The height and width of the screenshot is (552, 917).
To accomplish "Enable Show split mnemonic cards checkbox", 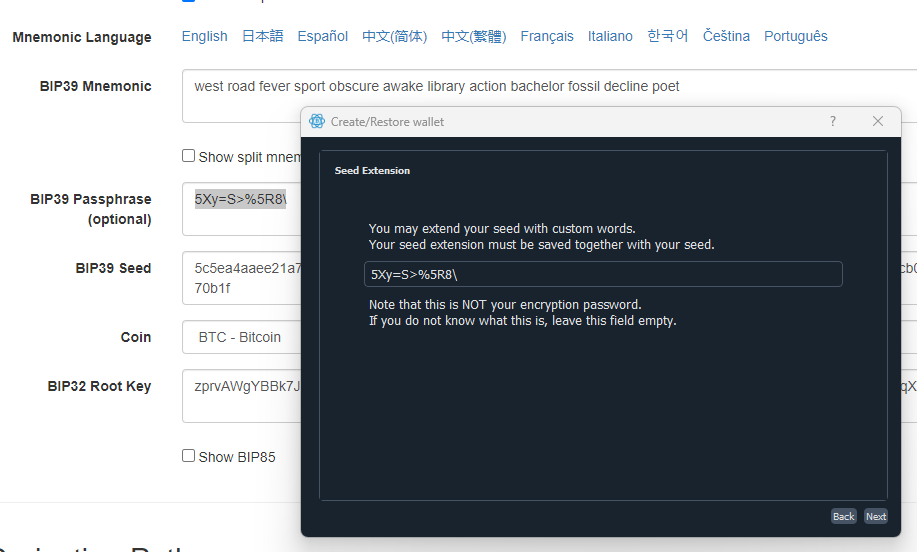I will click(x=188, y=156).
